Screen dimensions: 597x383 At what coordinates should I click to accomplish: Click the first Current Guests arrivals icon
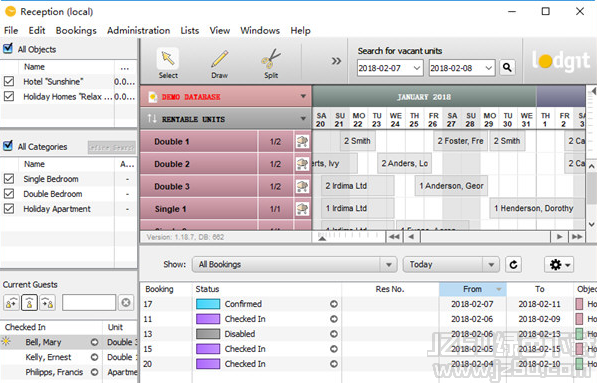pos(11,303)
